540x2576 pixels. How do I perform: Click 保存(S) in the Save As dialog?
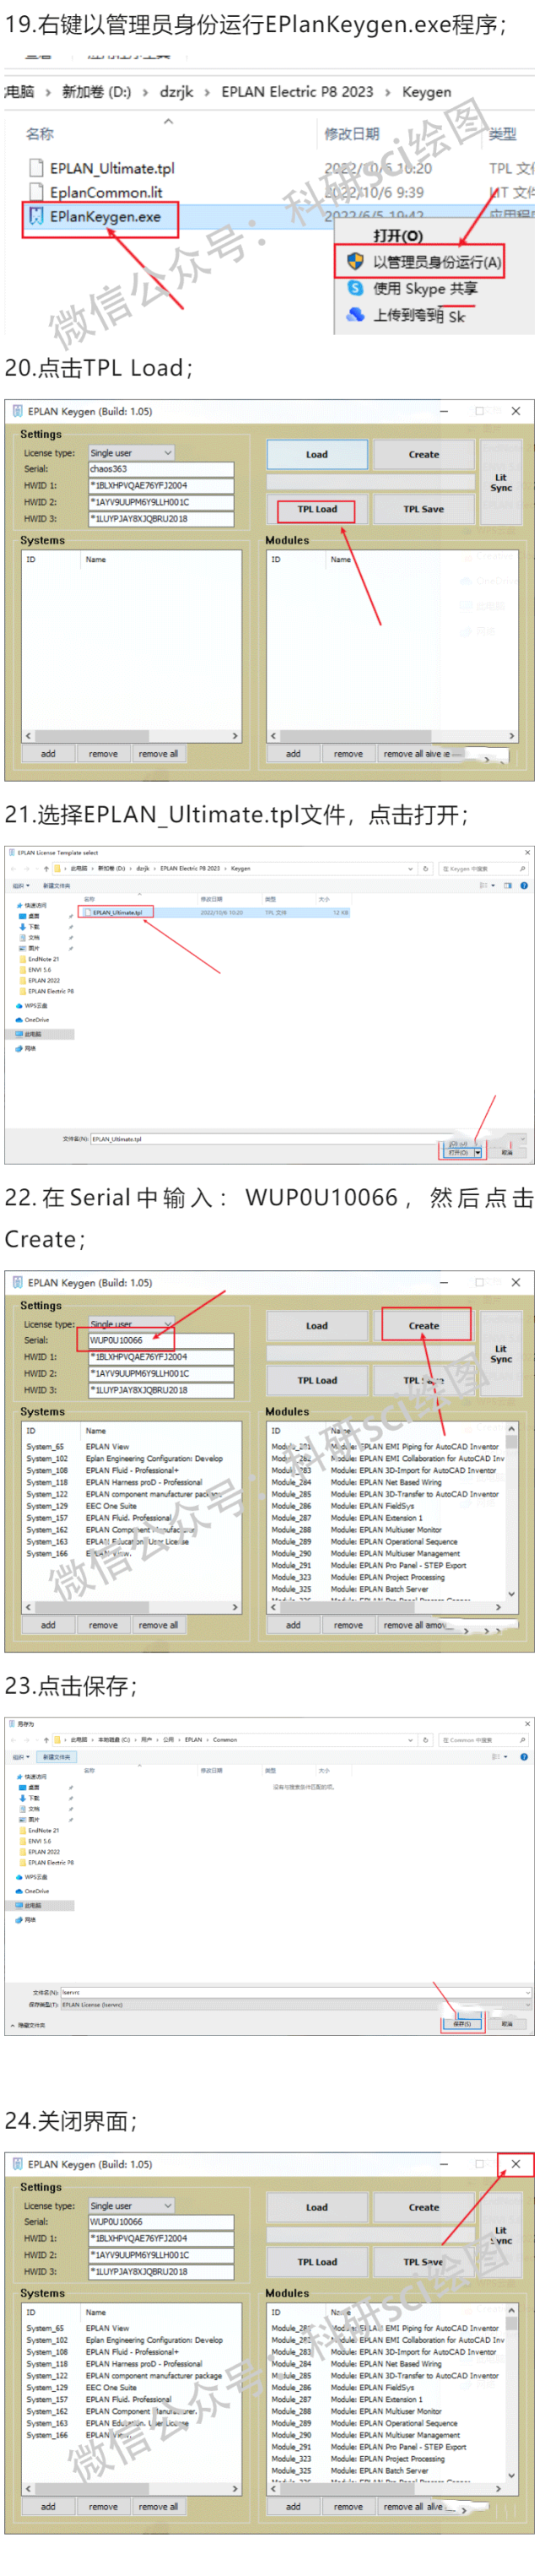click(x=461, y=2023)
